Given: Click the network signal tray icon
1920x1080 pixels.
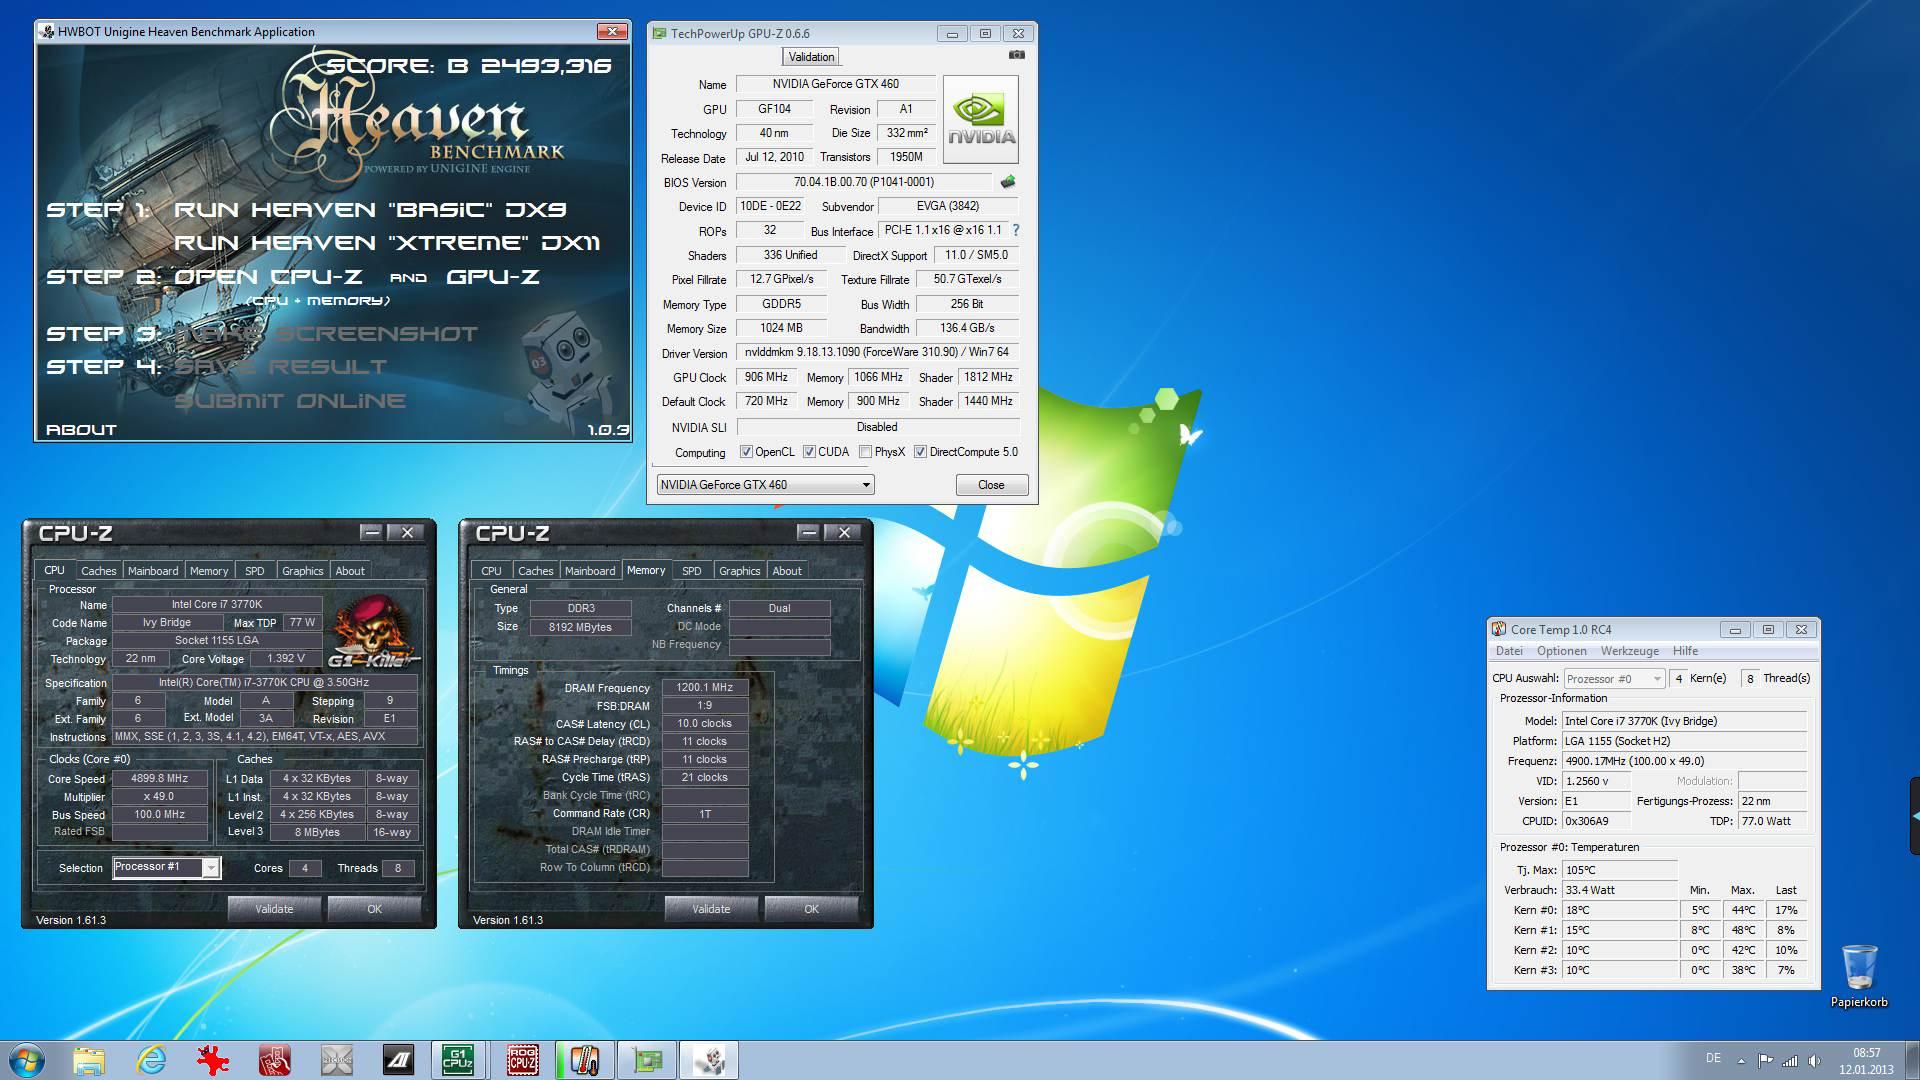Looking at the screenshot, I should click(1790, 1060).
